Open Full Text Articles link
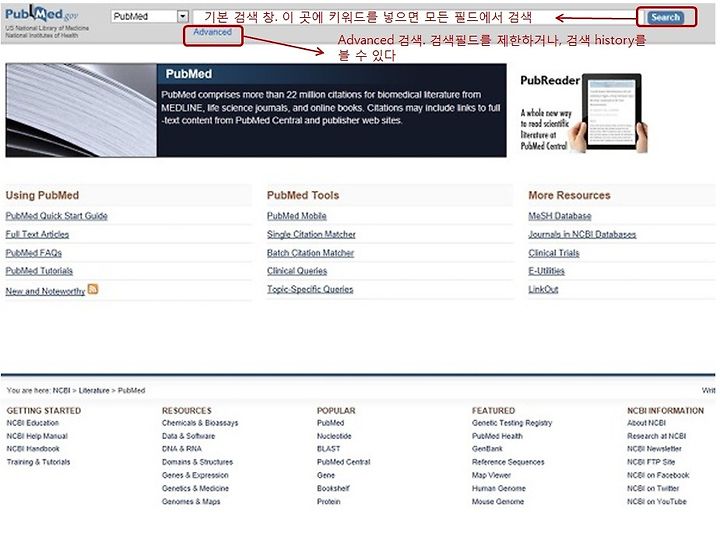The height and width of the screenshot is (541, 720). [x=37, y=234]
